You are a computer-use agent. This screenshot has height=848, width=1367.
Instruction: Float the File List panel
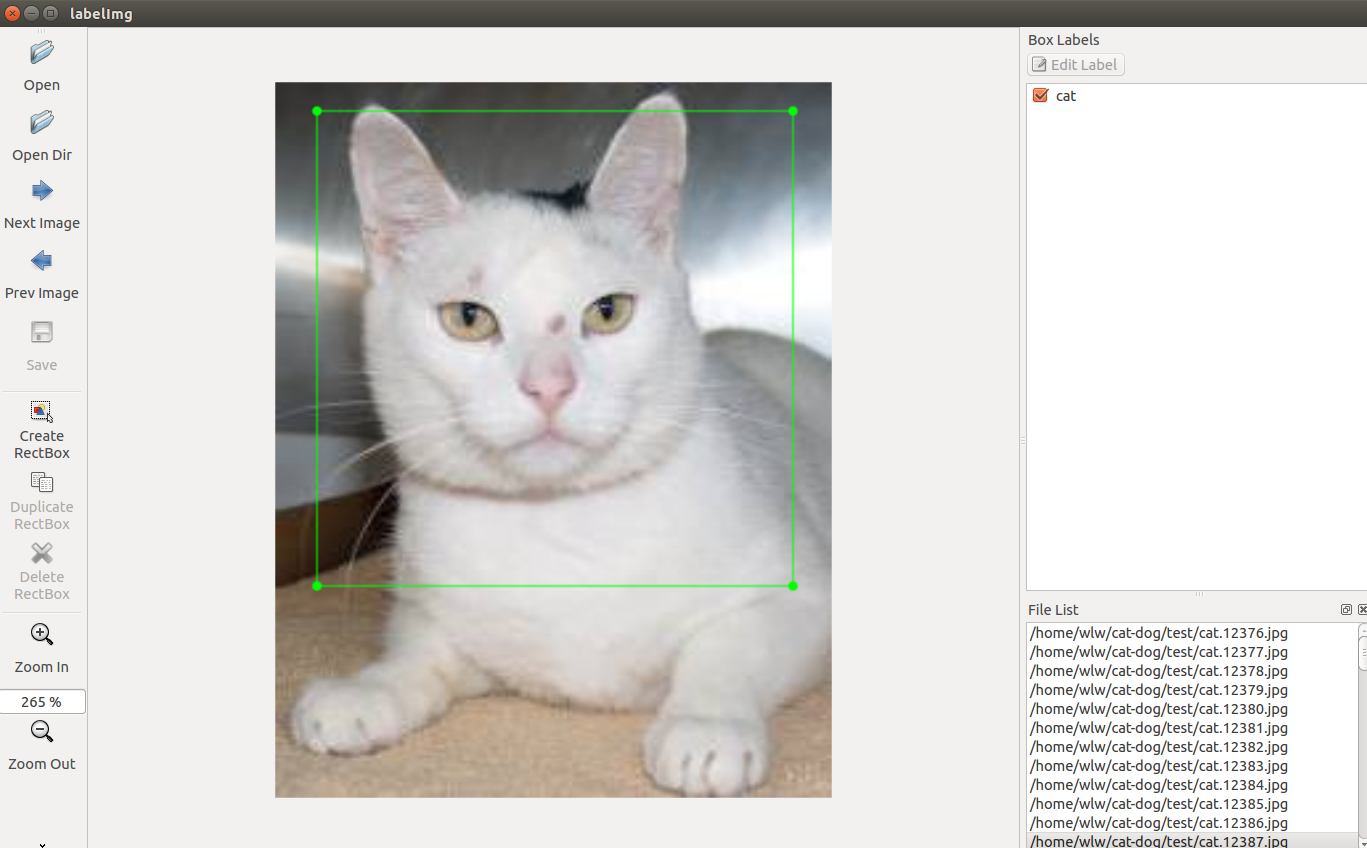coord(1346,609)
